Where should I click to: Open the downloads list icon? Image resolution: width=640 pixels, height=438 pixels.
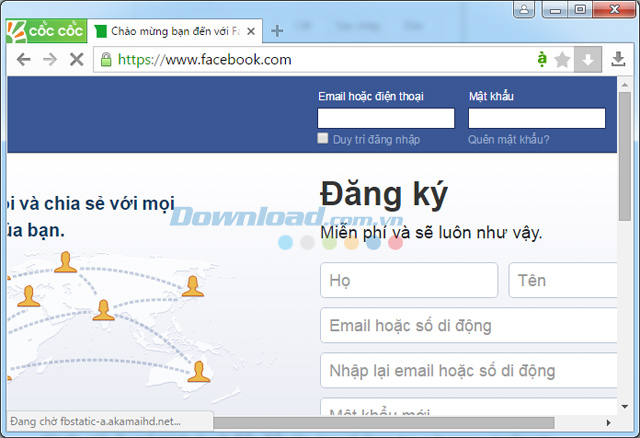click(x=618, y=60)
